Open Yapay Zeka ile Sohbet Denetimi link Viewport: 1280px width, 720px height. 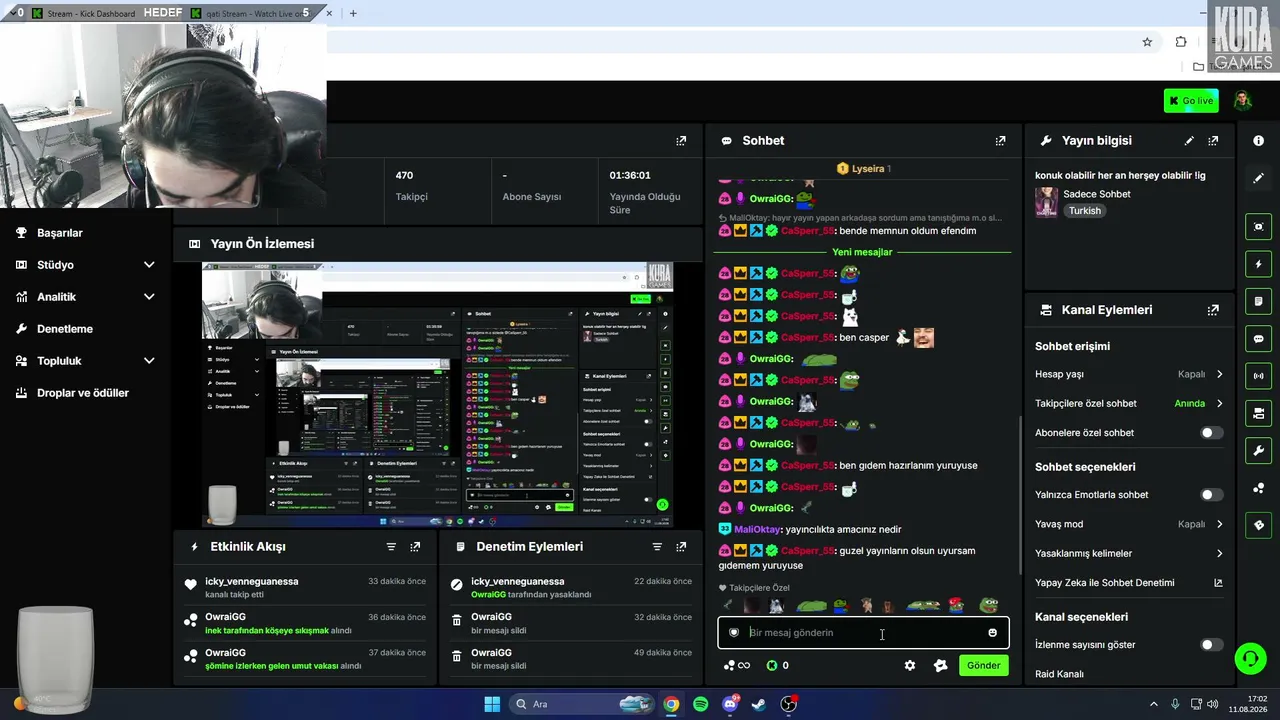point(1130,583)
